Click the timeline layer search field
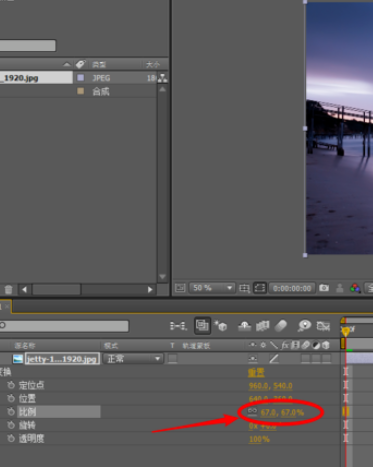This screenshot has height=467, width=373. pos(64,326)
